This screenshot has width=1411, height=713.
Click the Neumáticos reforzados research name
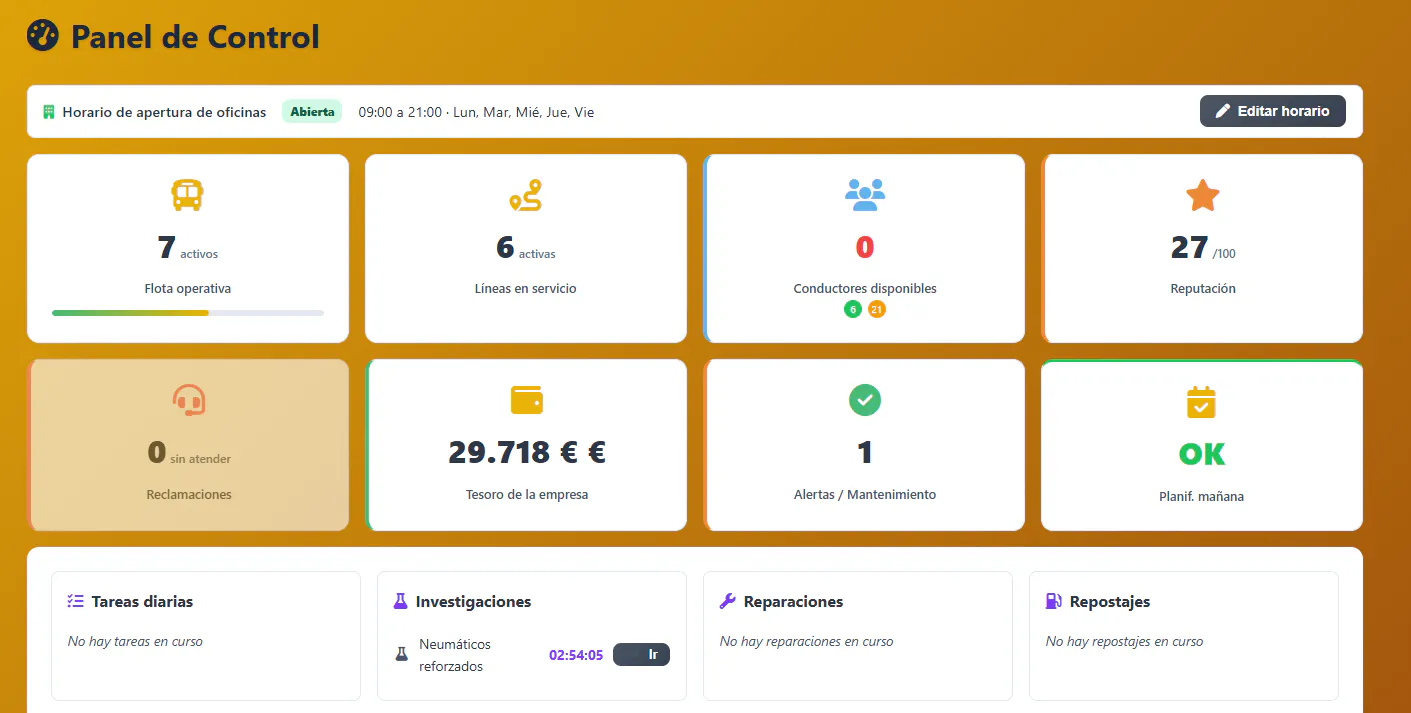click(455, 655)
